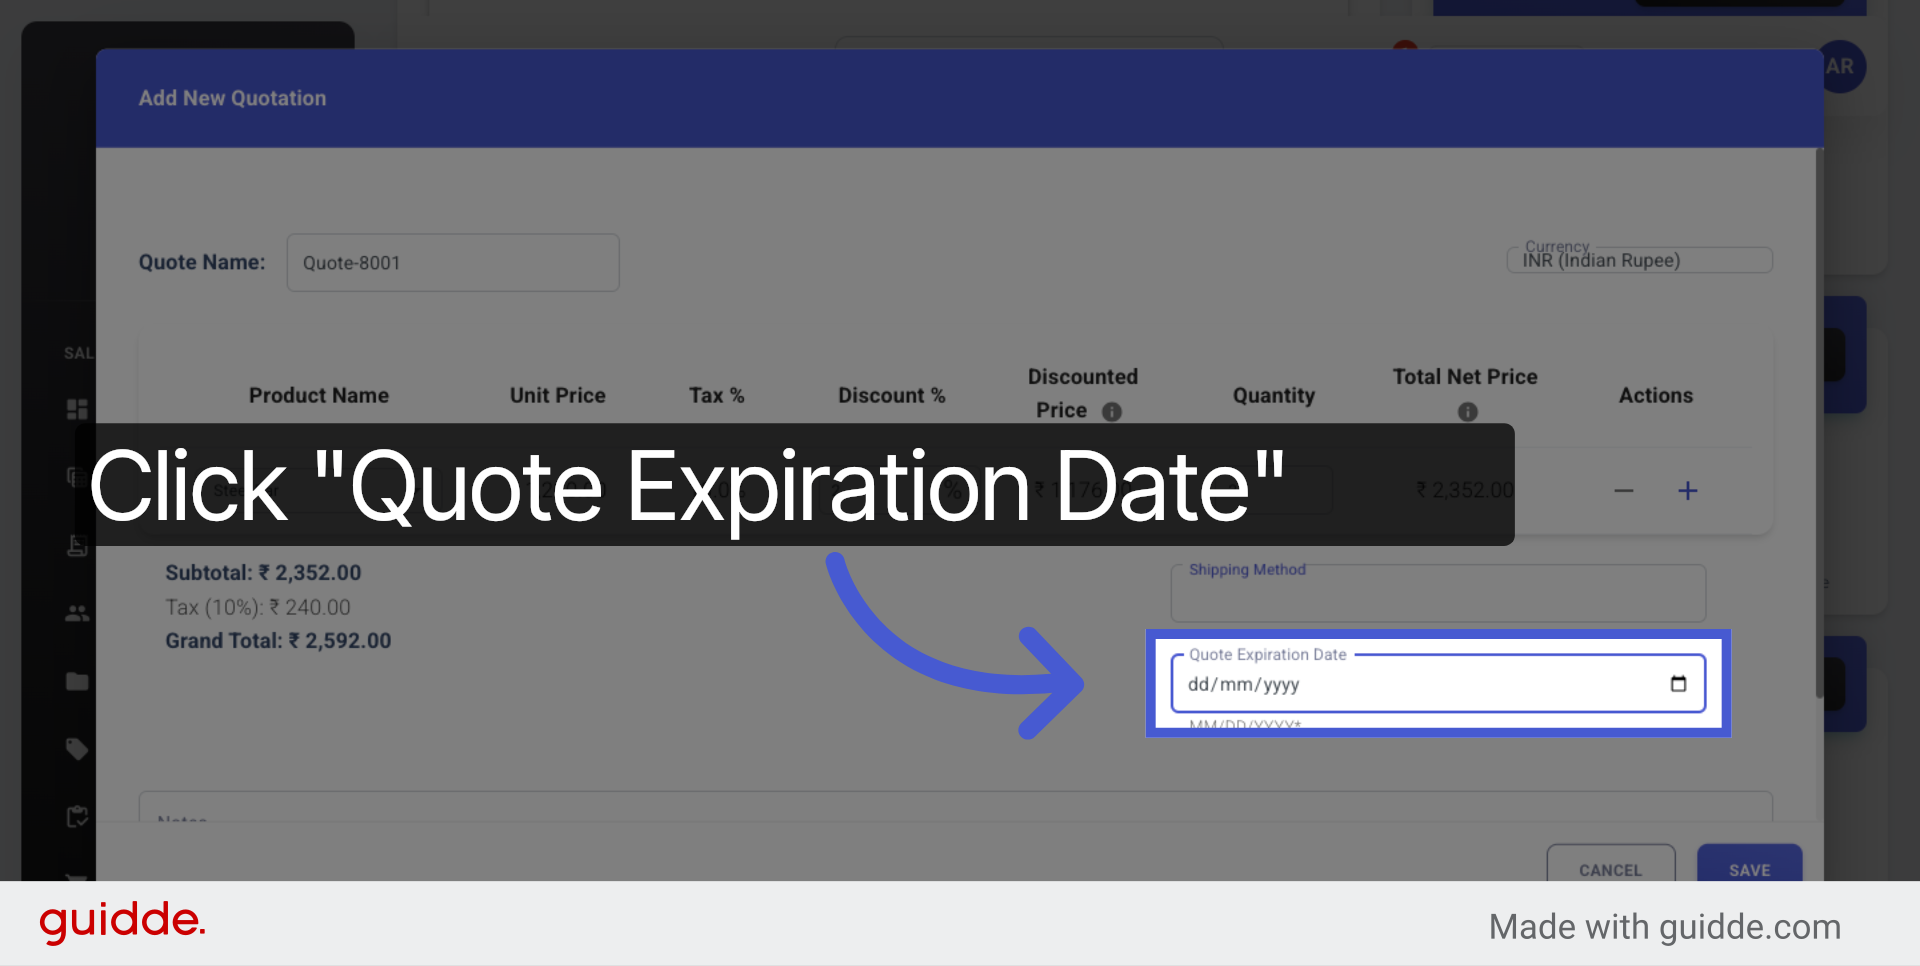Click the Unit Price column header
The image size is (1920, 966).
(x=558, y=395)
